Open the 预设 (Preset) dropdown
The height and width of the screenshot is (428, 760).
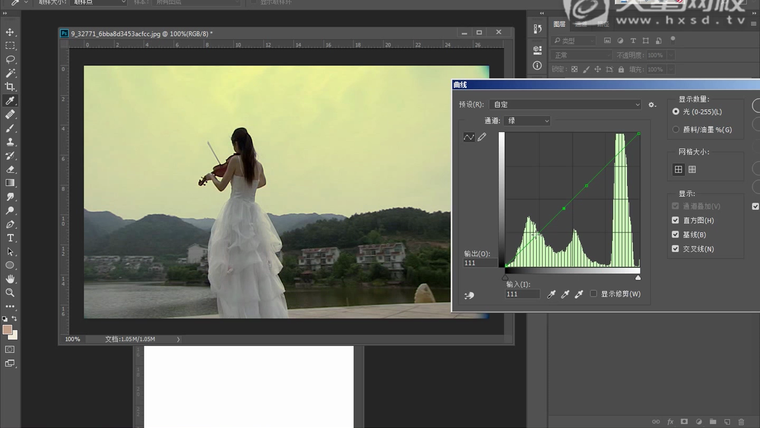pos(565,104)
